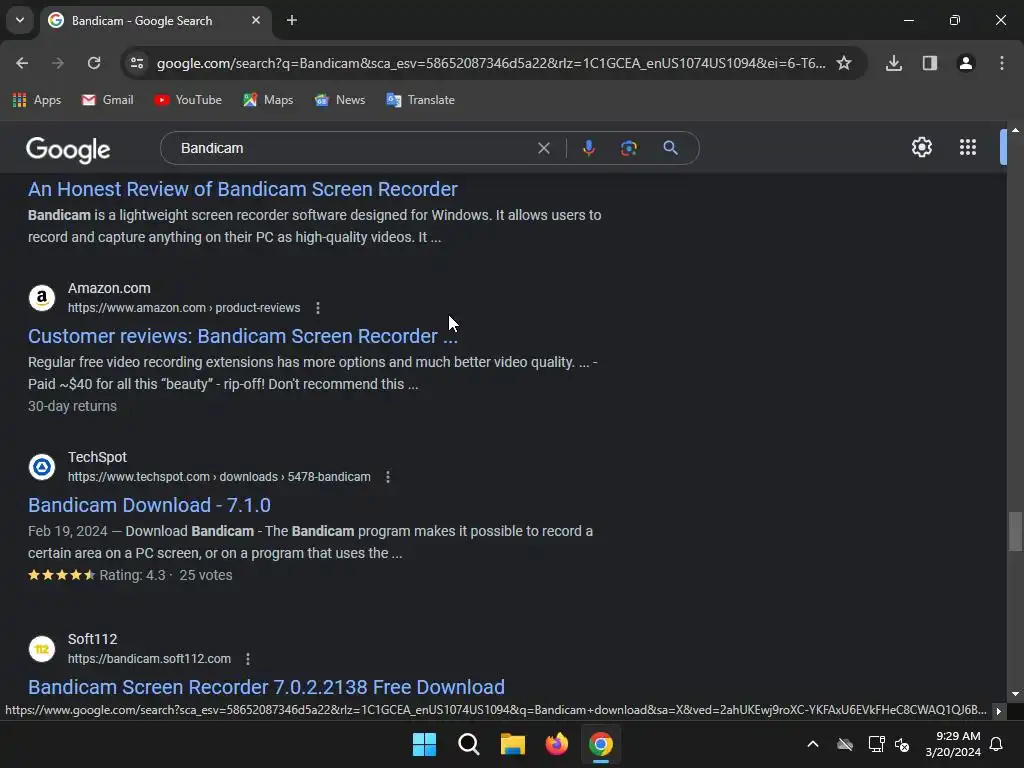Open more options for TechSpot result
This screenshot has height=768, width=1024.
(x=388, y=477)
